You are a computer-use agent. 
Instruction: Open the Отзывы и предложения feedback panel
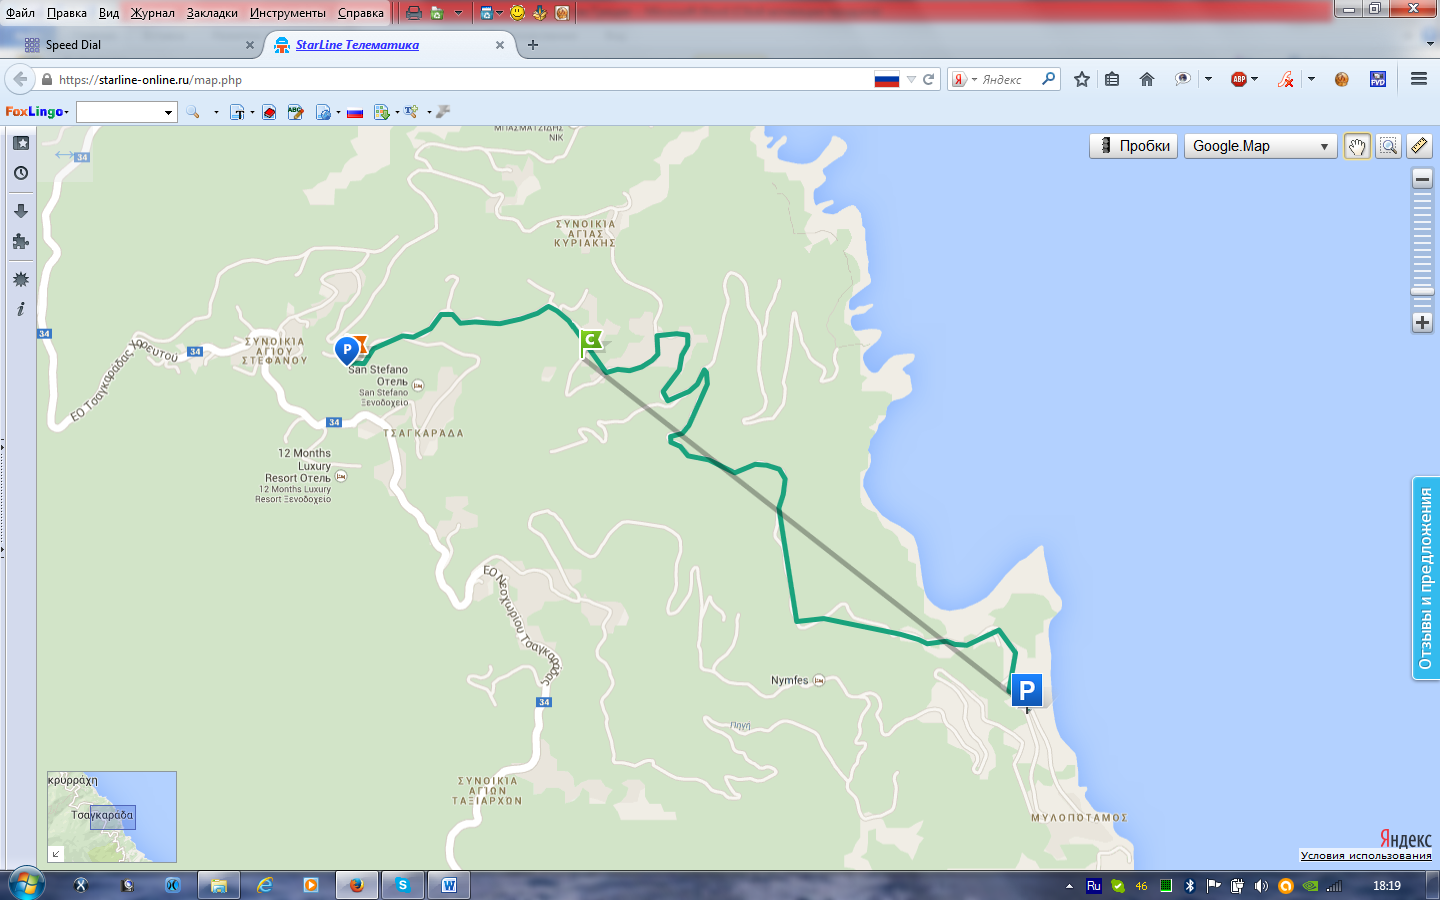pyautogui.click(x=1426, y=579)
